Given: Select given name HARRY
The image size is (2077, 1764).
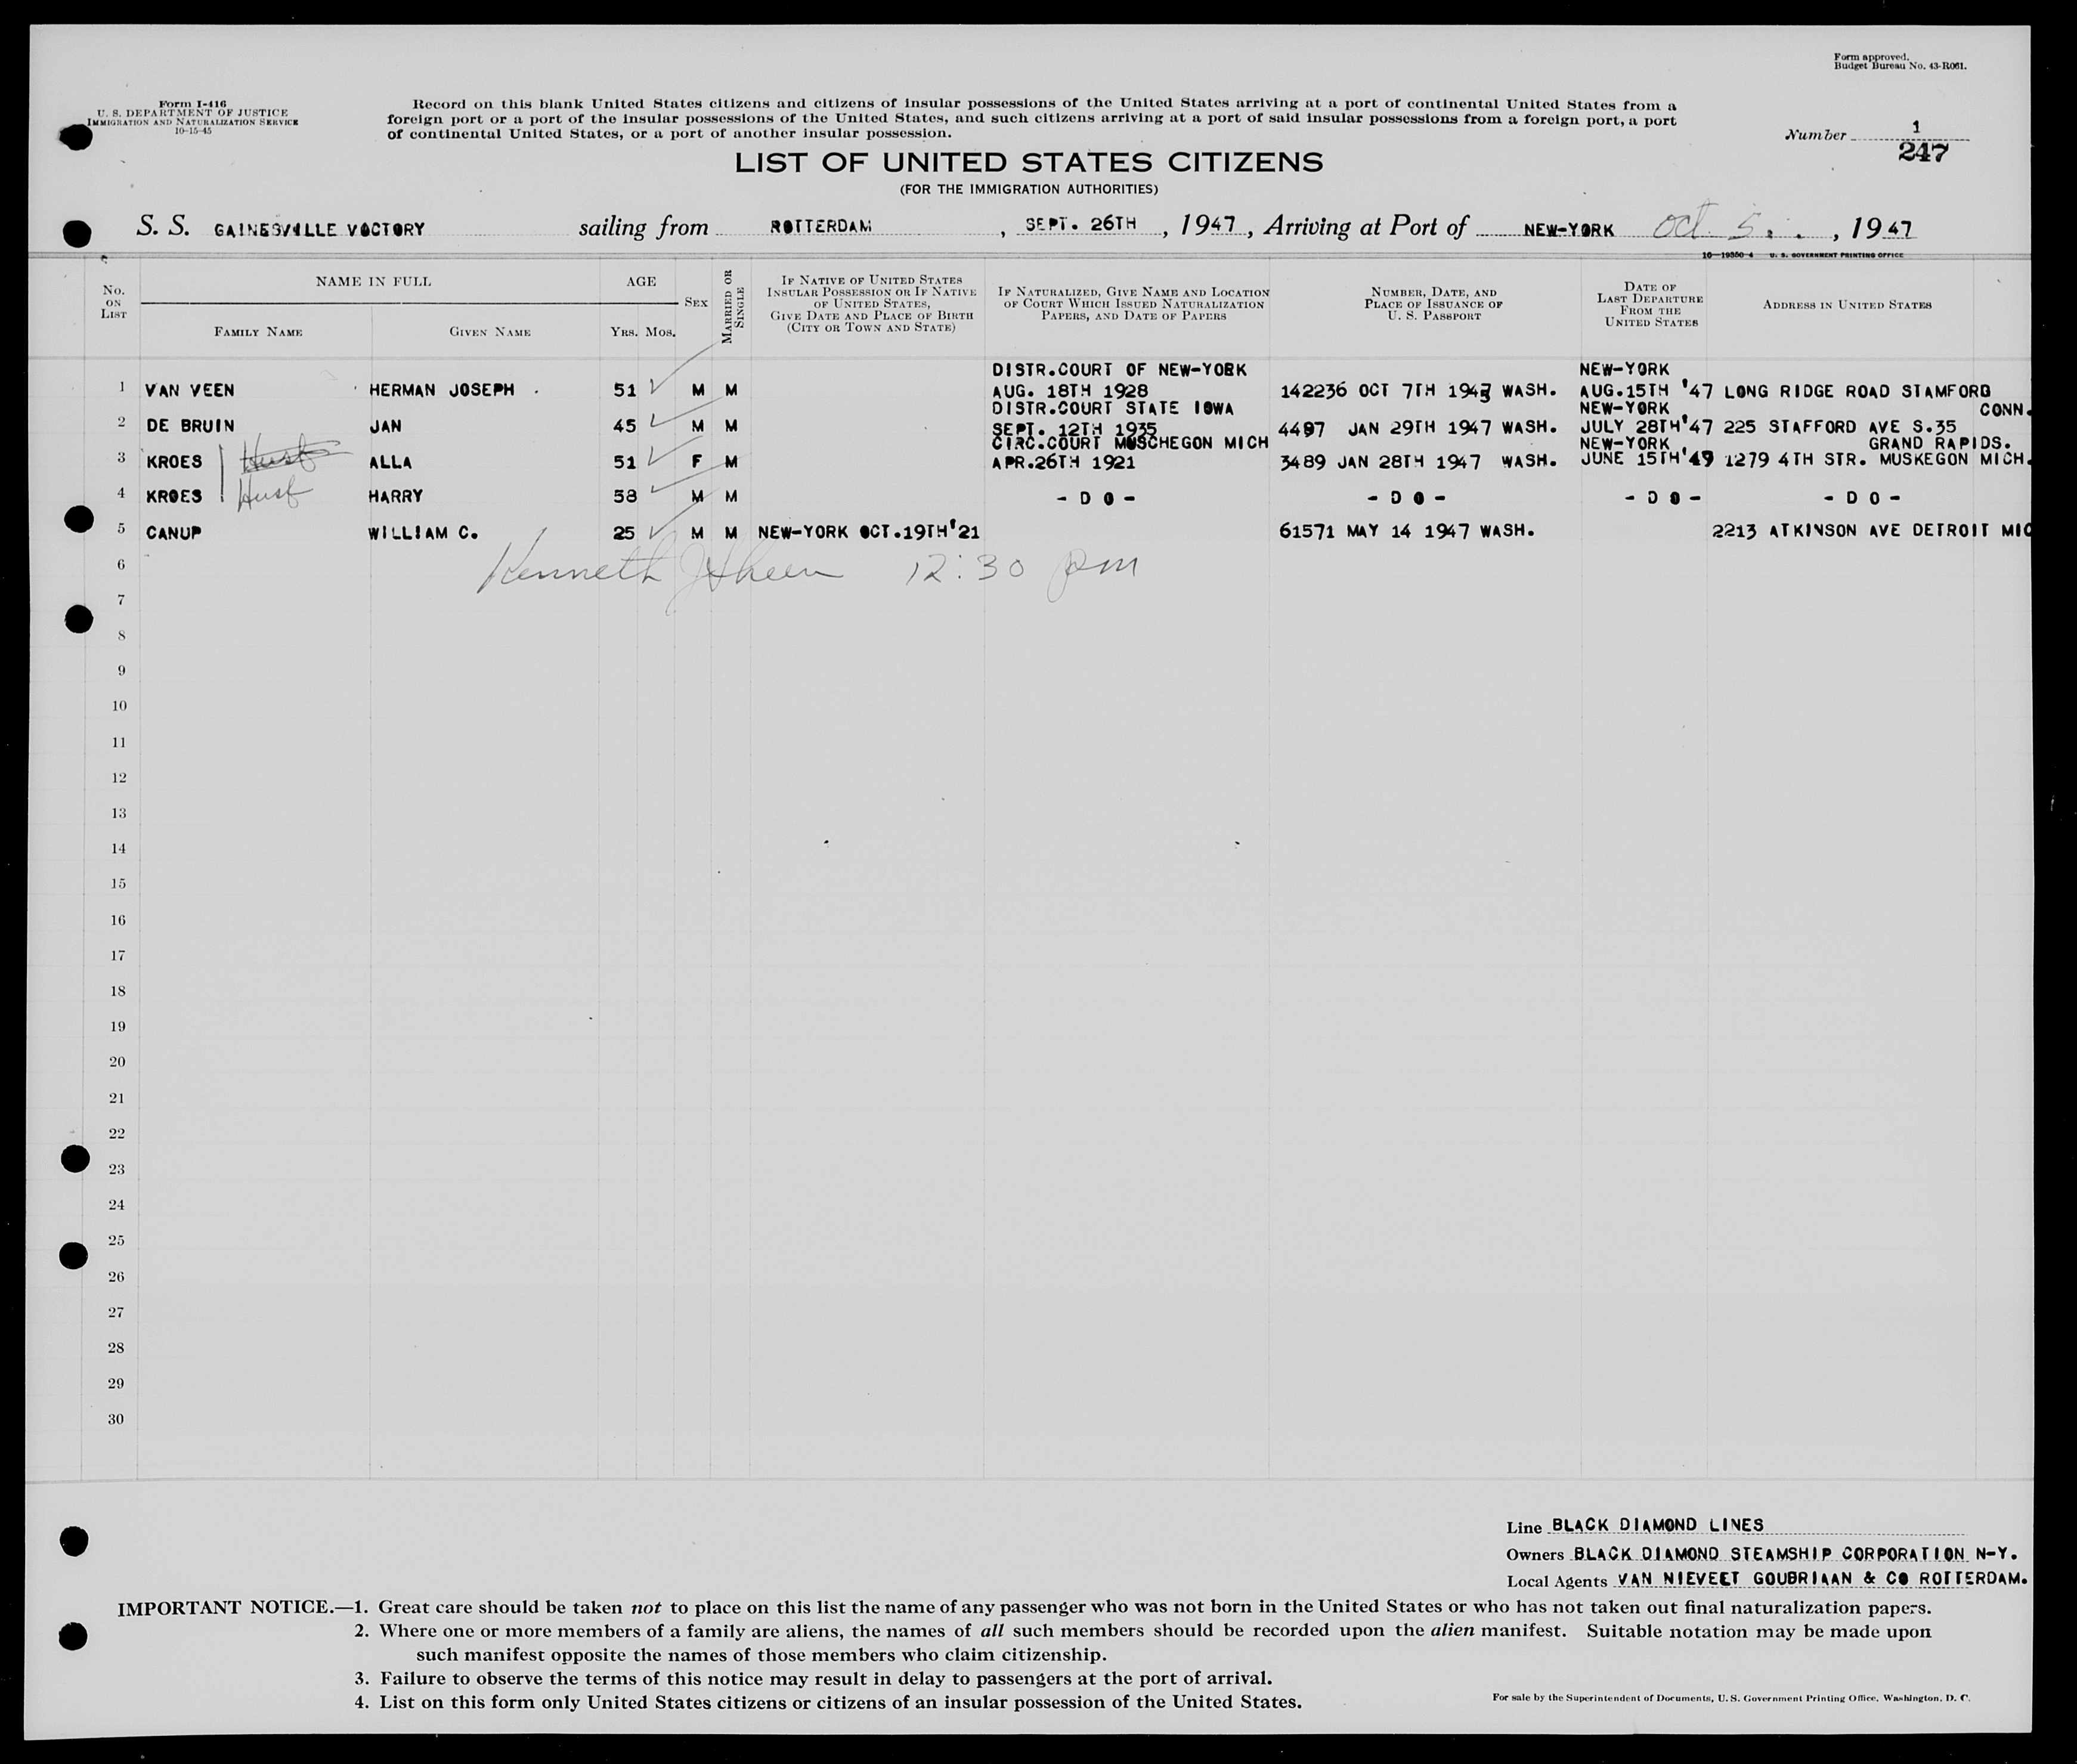Looking at the screenshot, I should tap(396, 496).
